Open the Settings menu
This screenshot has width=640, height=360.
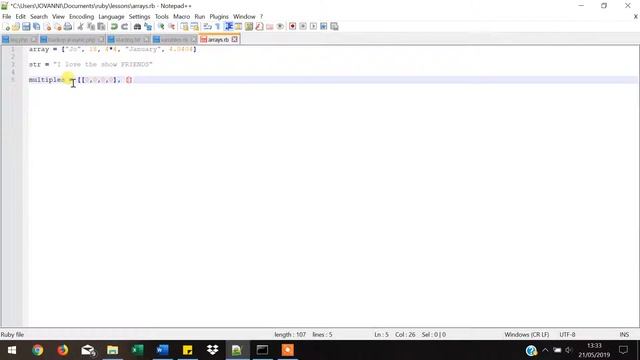pos(139,17)
